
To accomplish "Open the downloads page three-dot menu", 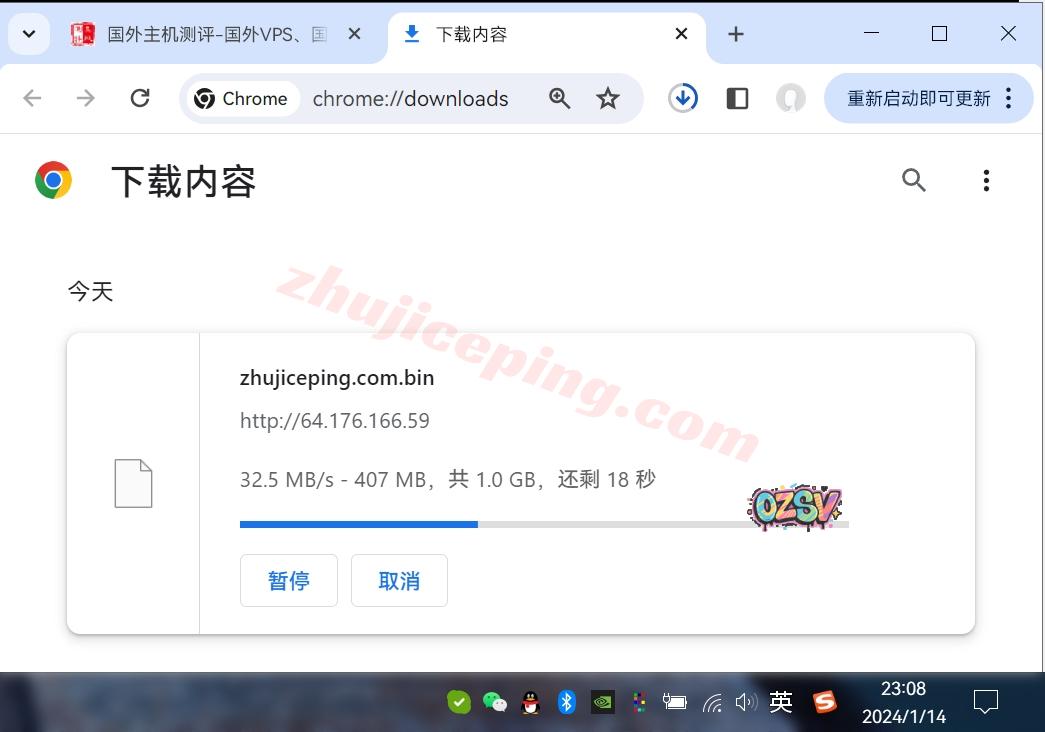I will pos(986,180).
